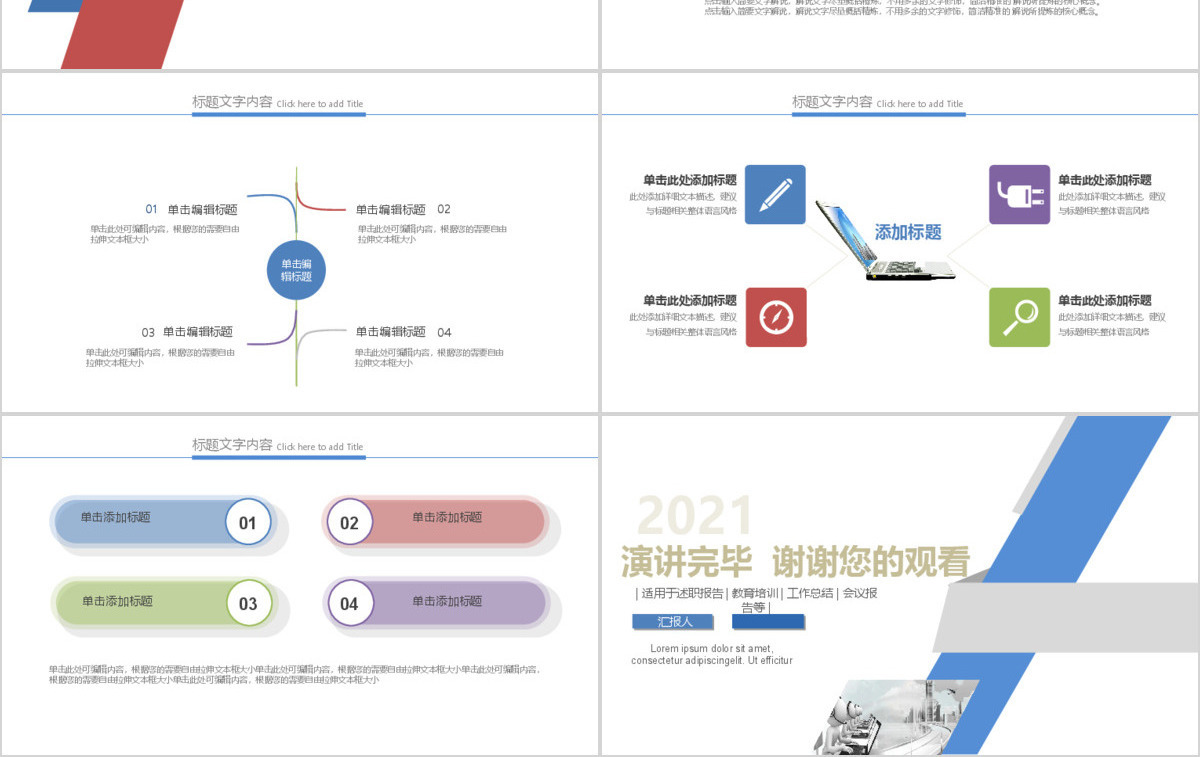Select description text under heading 01

(165, 234)
